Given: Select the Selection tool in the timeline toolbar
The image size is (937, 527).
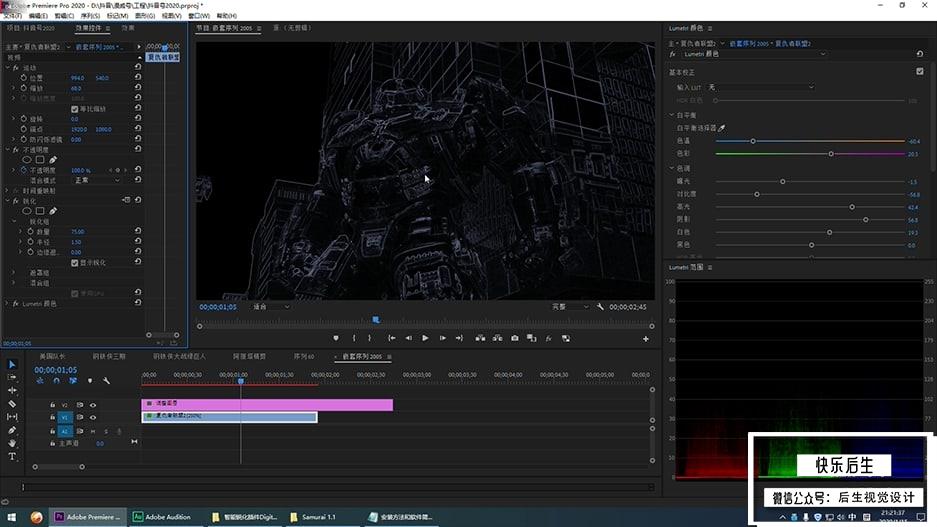Looking at the screenshot, I should pyautogui.click(x=12, y=364).
